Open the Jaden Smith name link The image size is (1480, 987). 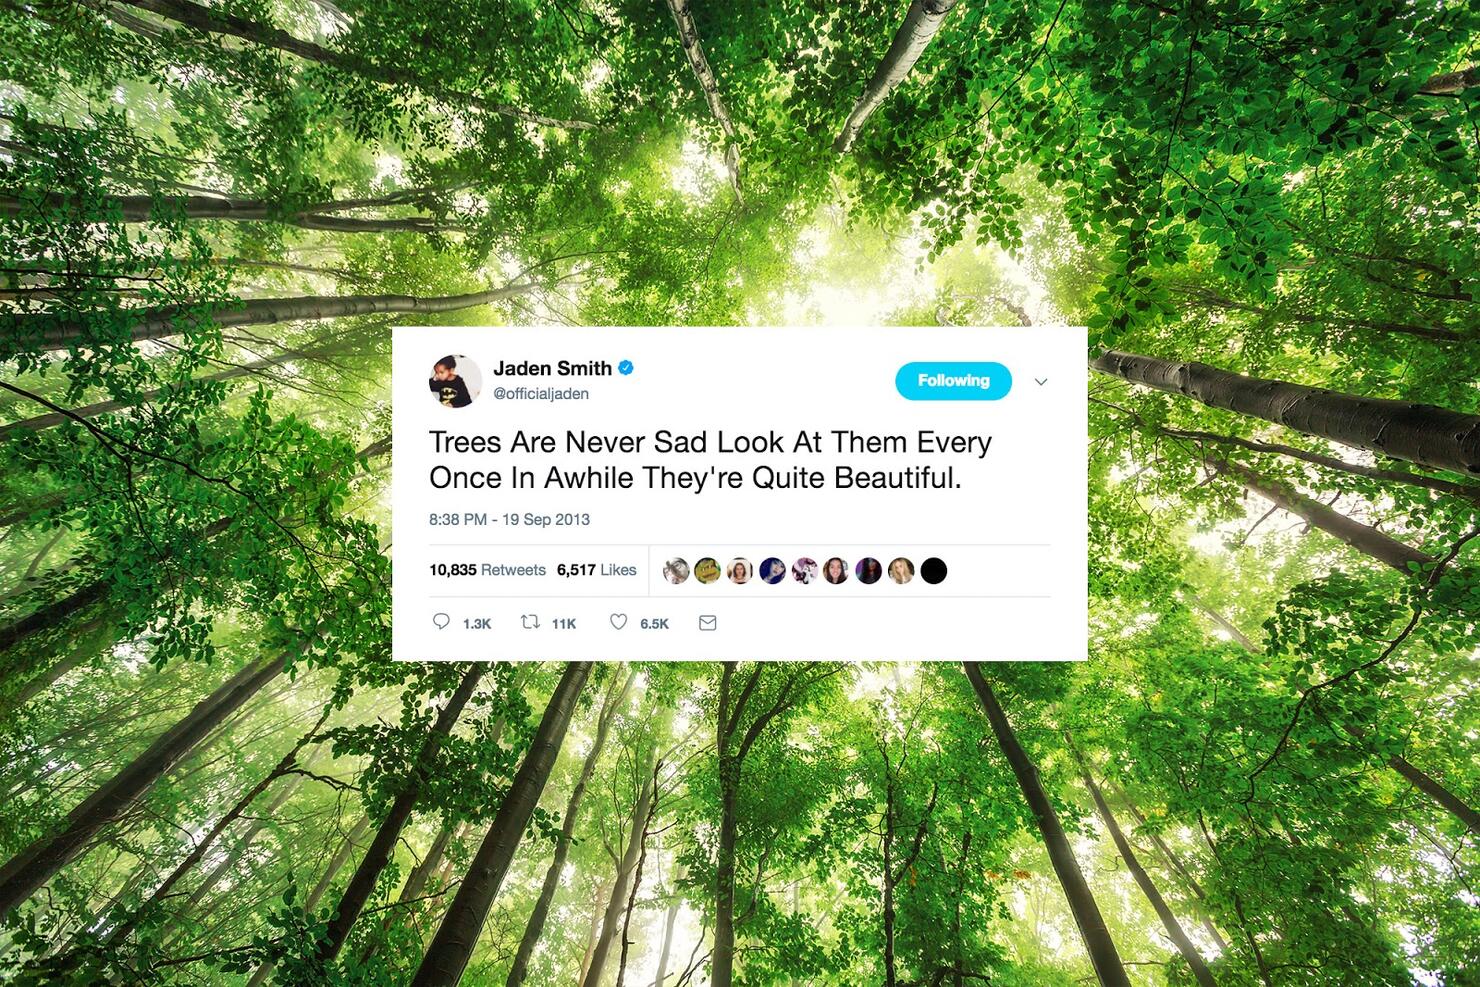pos(552,368)
